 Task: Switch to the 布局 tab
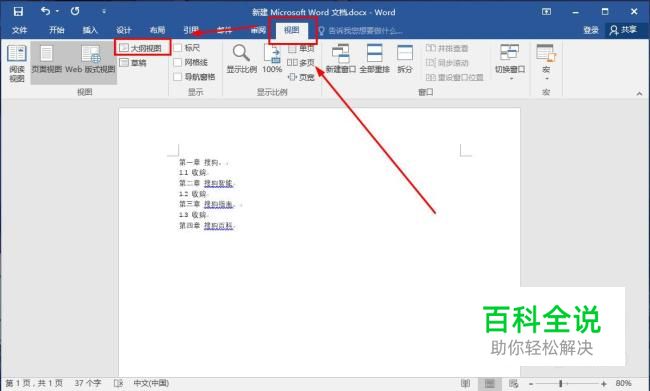157,30
